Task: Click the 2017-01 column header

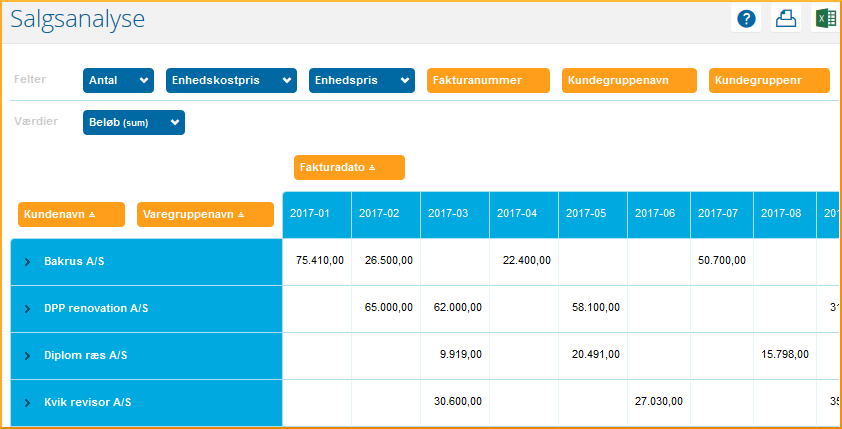Action: pyautogui.click(x=316, y=214)
